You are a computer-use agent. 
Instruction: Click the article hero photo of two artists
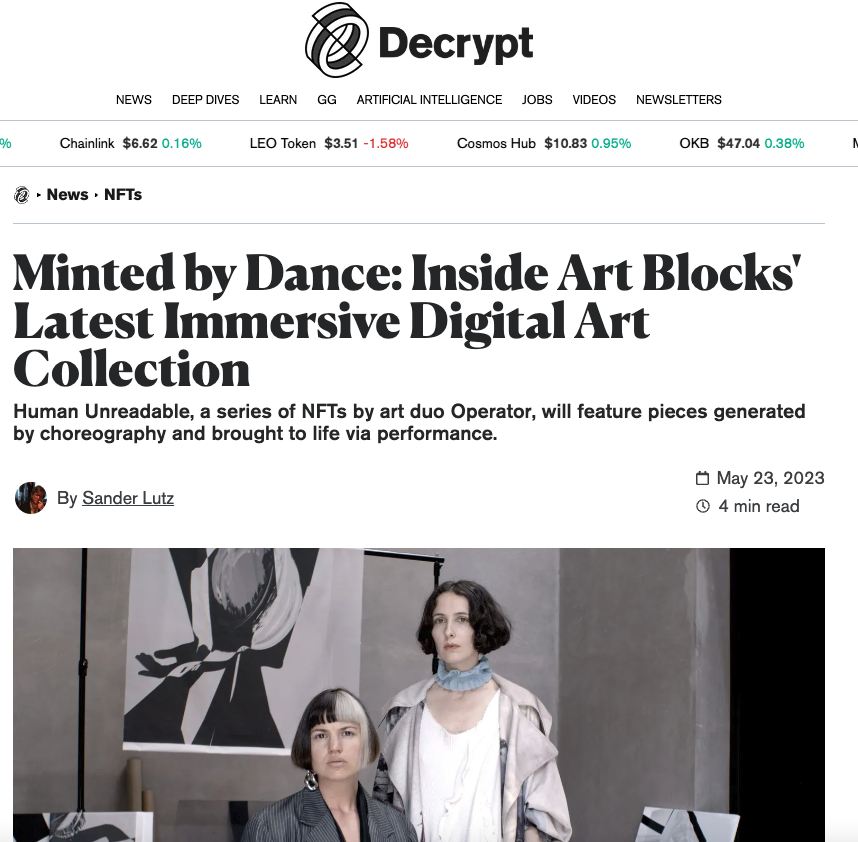(419, 695)
